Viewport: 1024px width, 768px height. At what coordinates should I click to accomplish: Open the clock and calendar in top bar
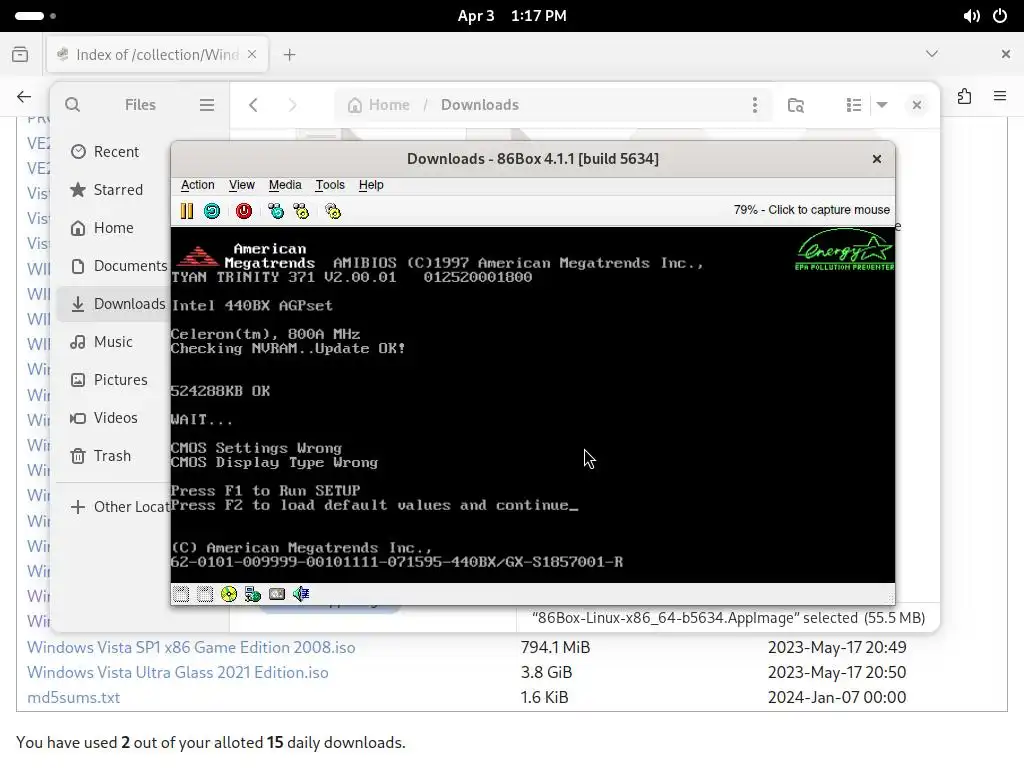(512, 16)
